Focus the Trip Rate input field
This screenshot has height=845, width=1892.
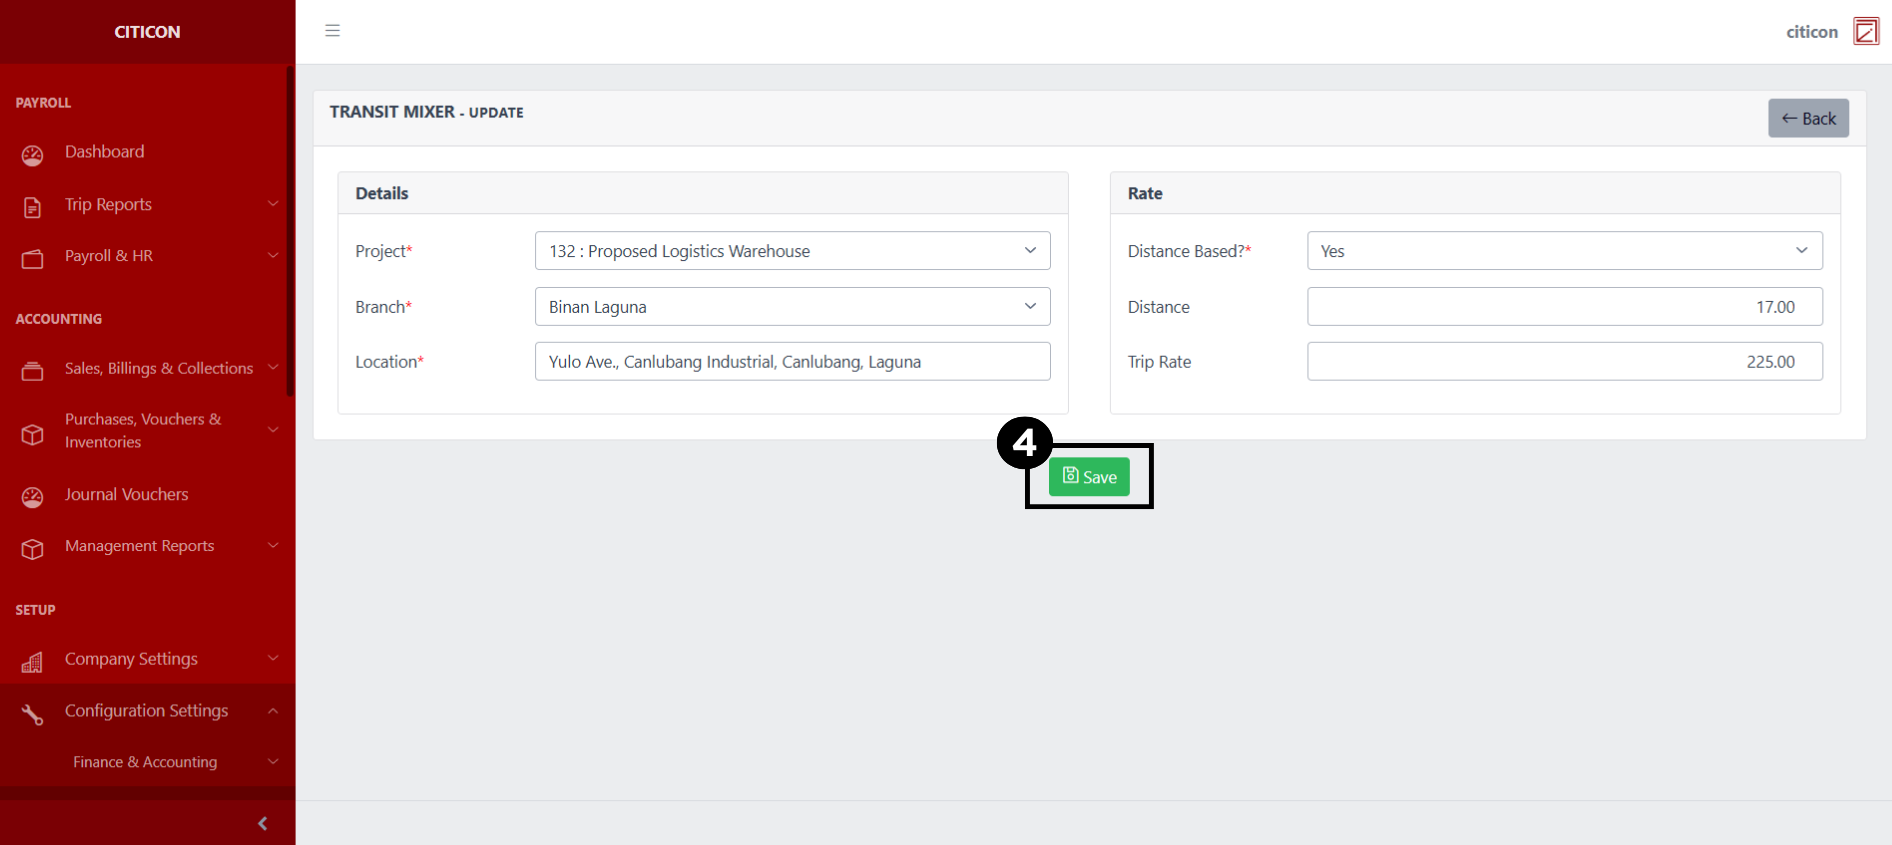1564,362
